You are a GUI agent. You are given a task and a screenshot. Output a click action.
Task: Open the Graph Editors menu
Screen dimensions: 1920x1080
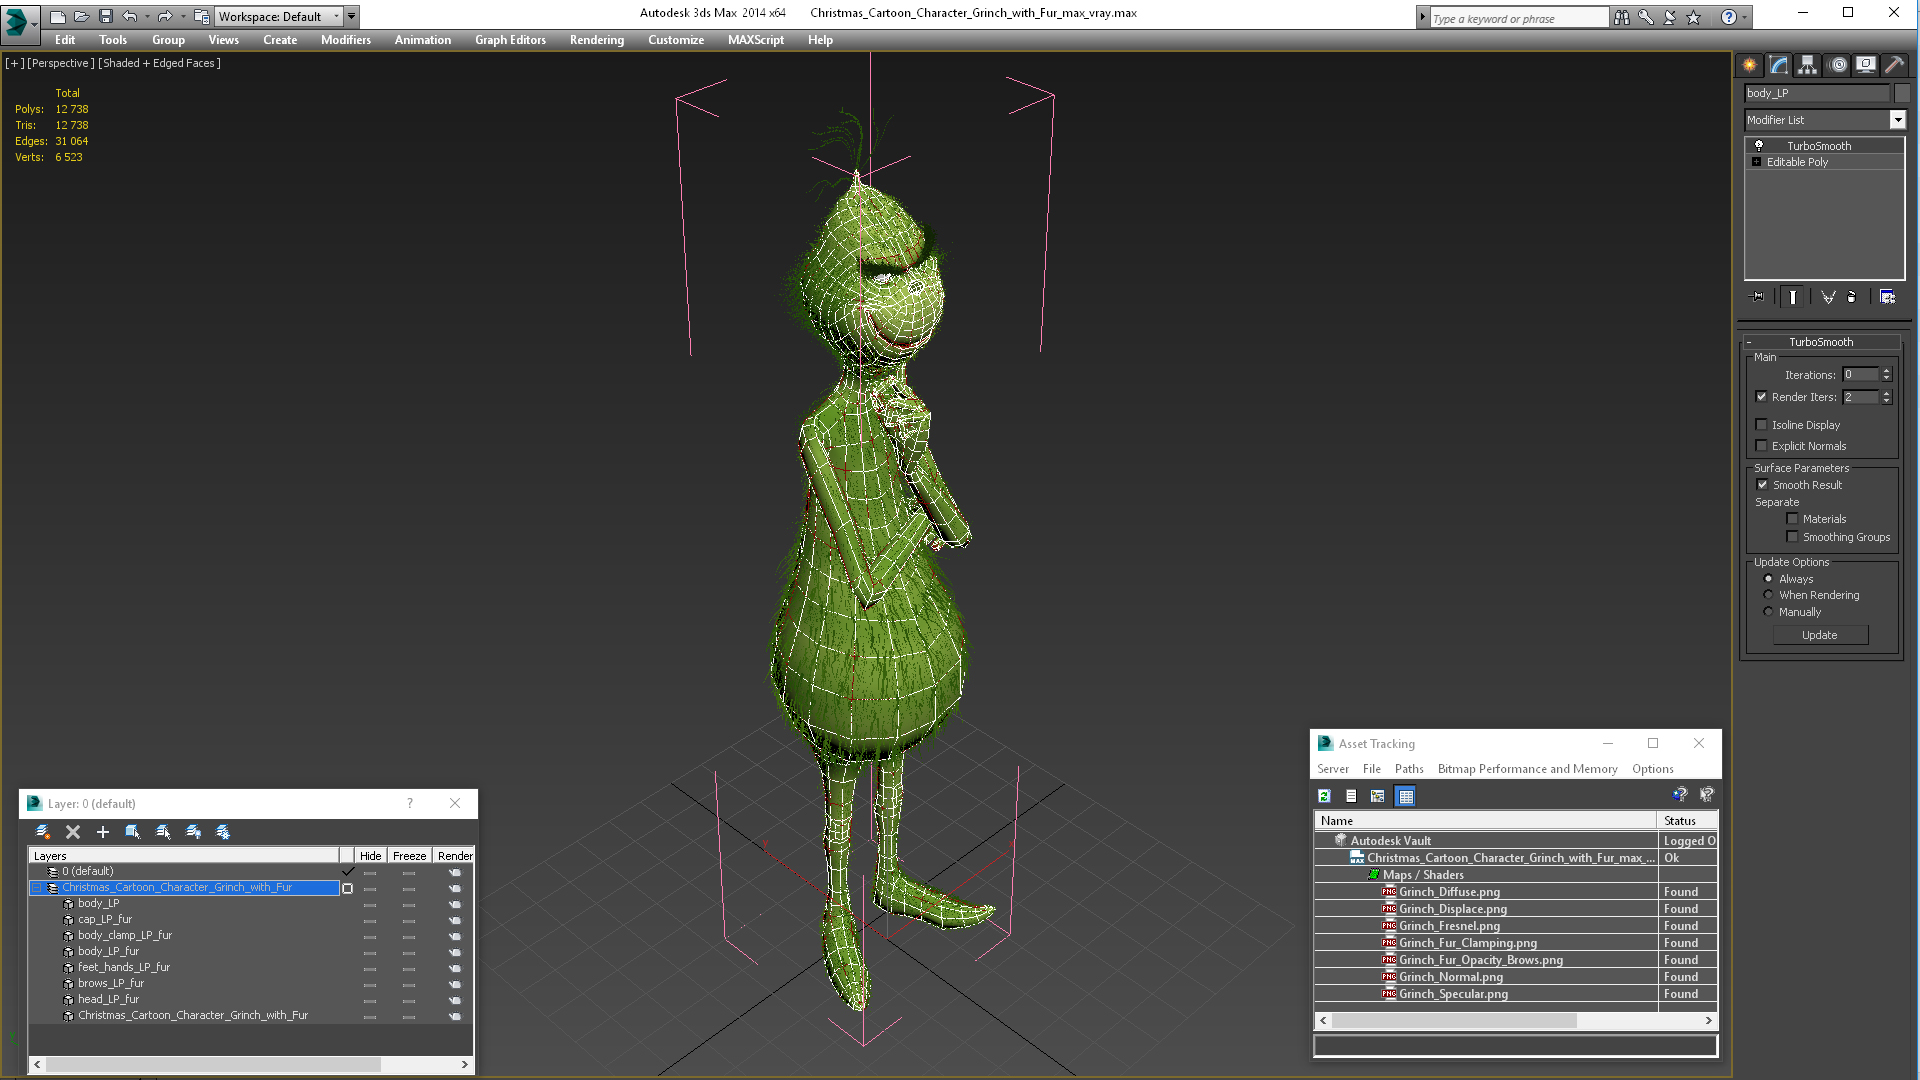click(510, 40)
